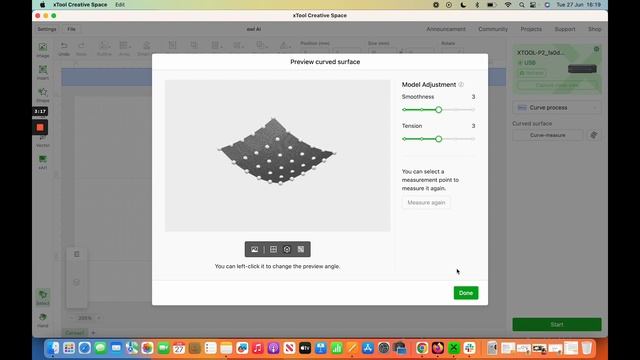
Task: Click the device settings gear icon
Action: click(x=596, y=49)
